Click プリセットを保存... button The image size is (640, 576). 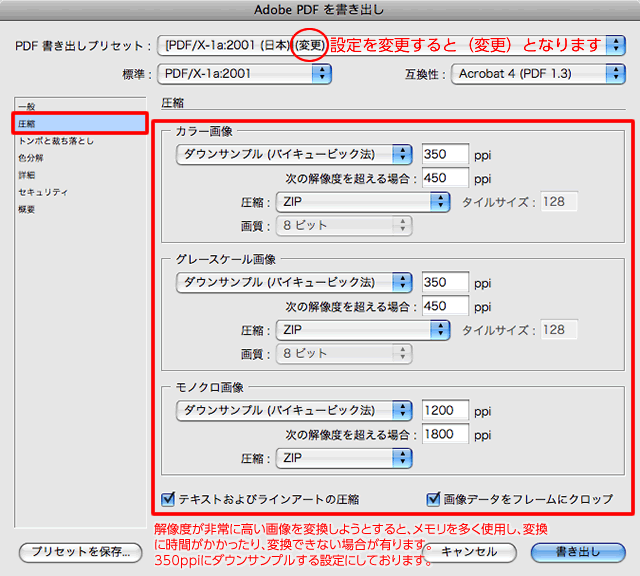tap(80, 552)
